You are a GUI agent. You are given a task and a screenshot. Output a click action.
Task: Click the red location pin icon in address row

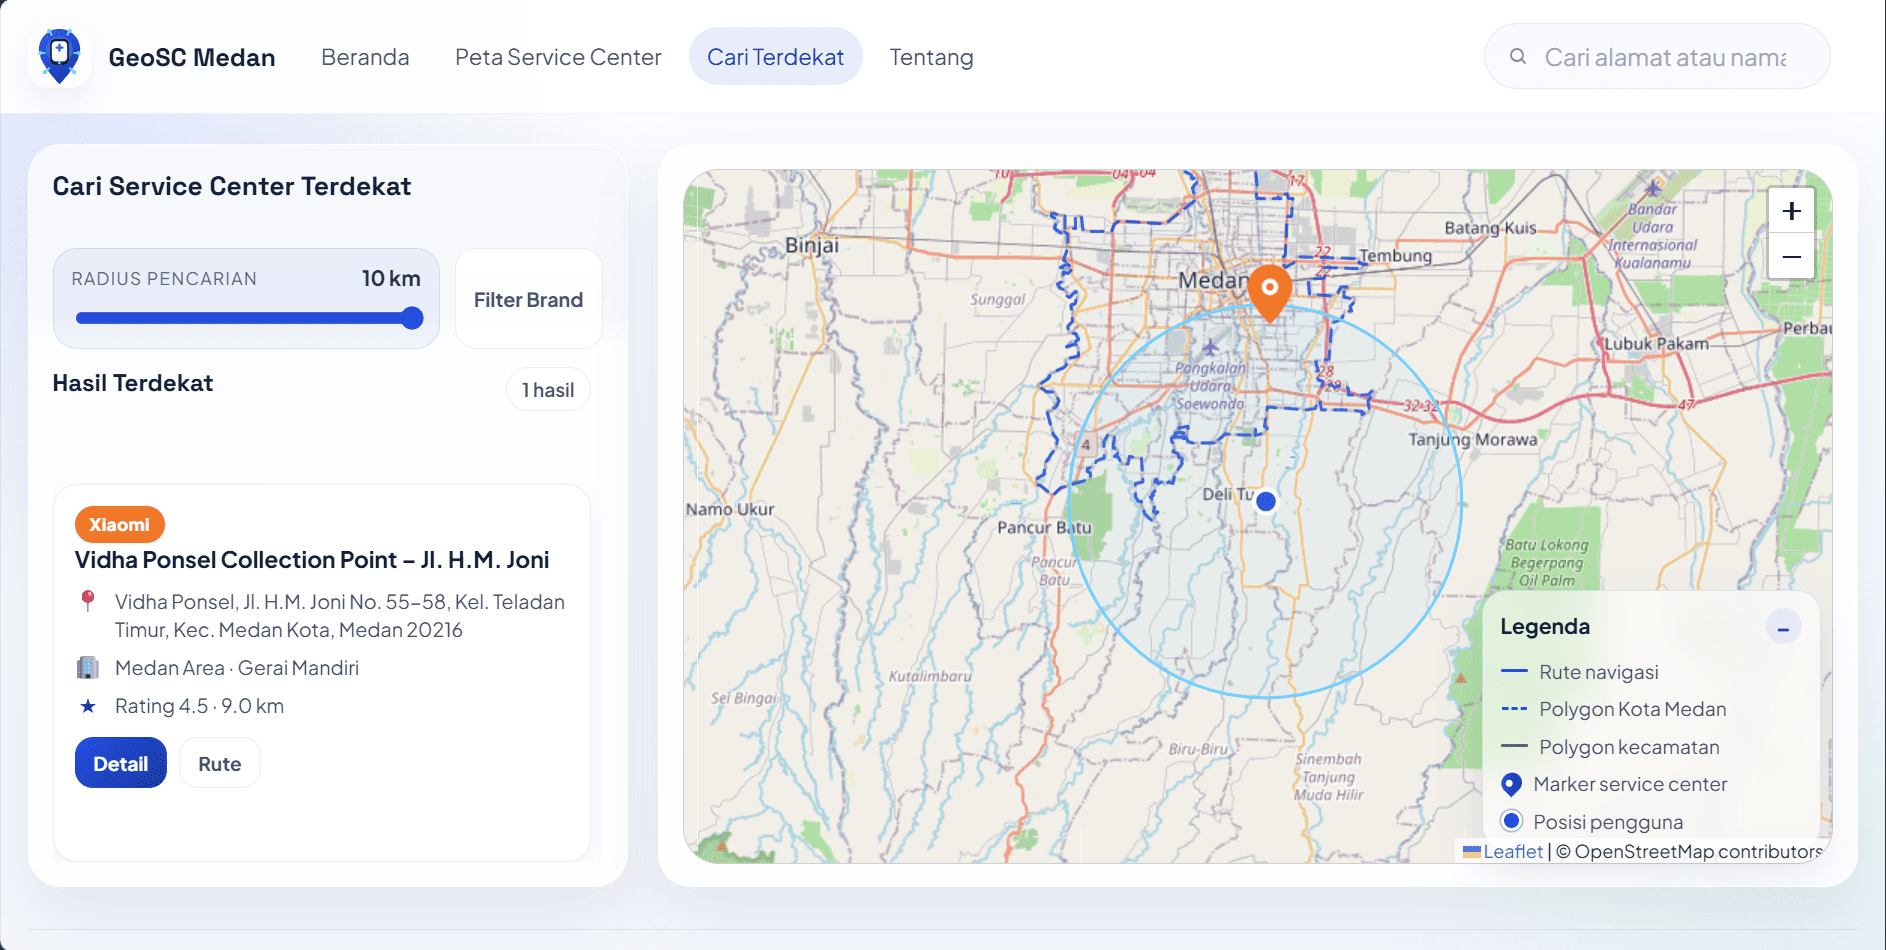click(x=88, y=601)
